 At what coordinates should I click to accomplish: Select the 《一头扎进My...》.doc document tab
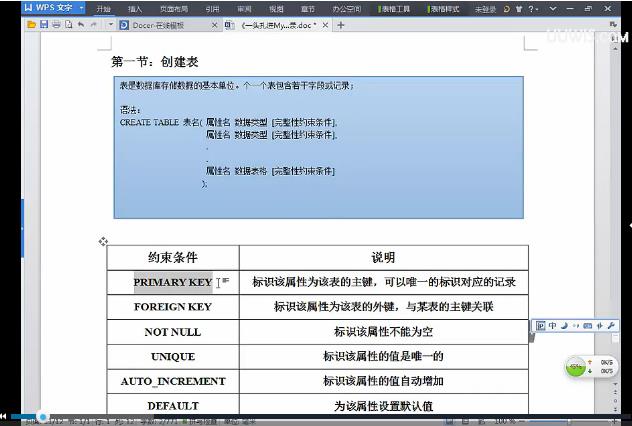click(x=279, y=25)
